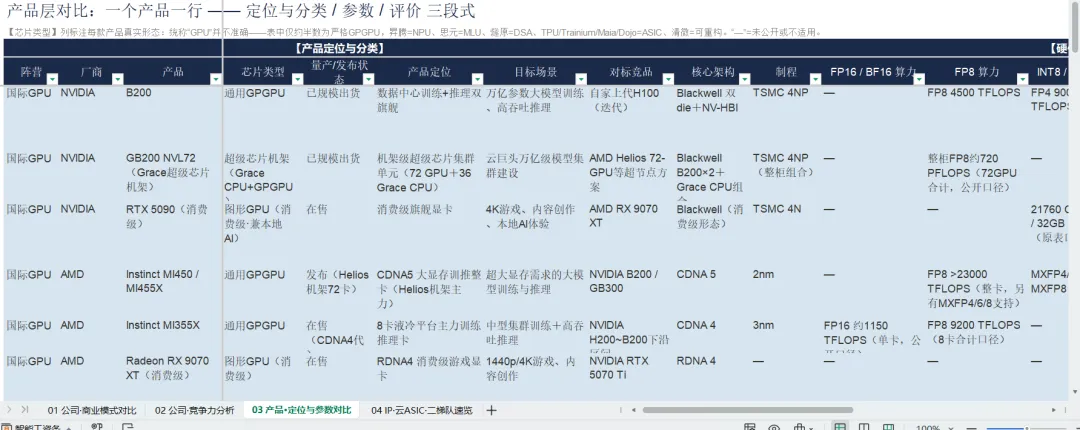Select the 【芯片类型】 note row text

(414, 32)
